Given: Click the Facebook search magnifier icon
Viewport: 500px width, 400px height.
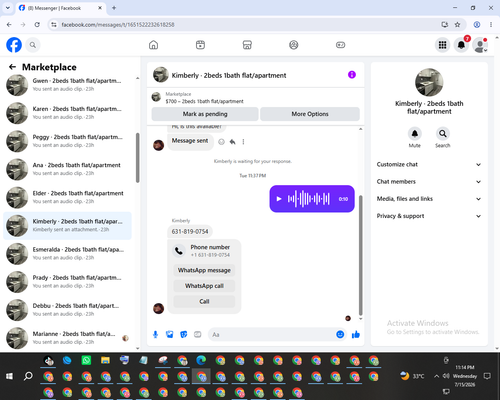Looking at the screenshot, I should (33, 45).
